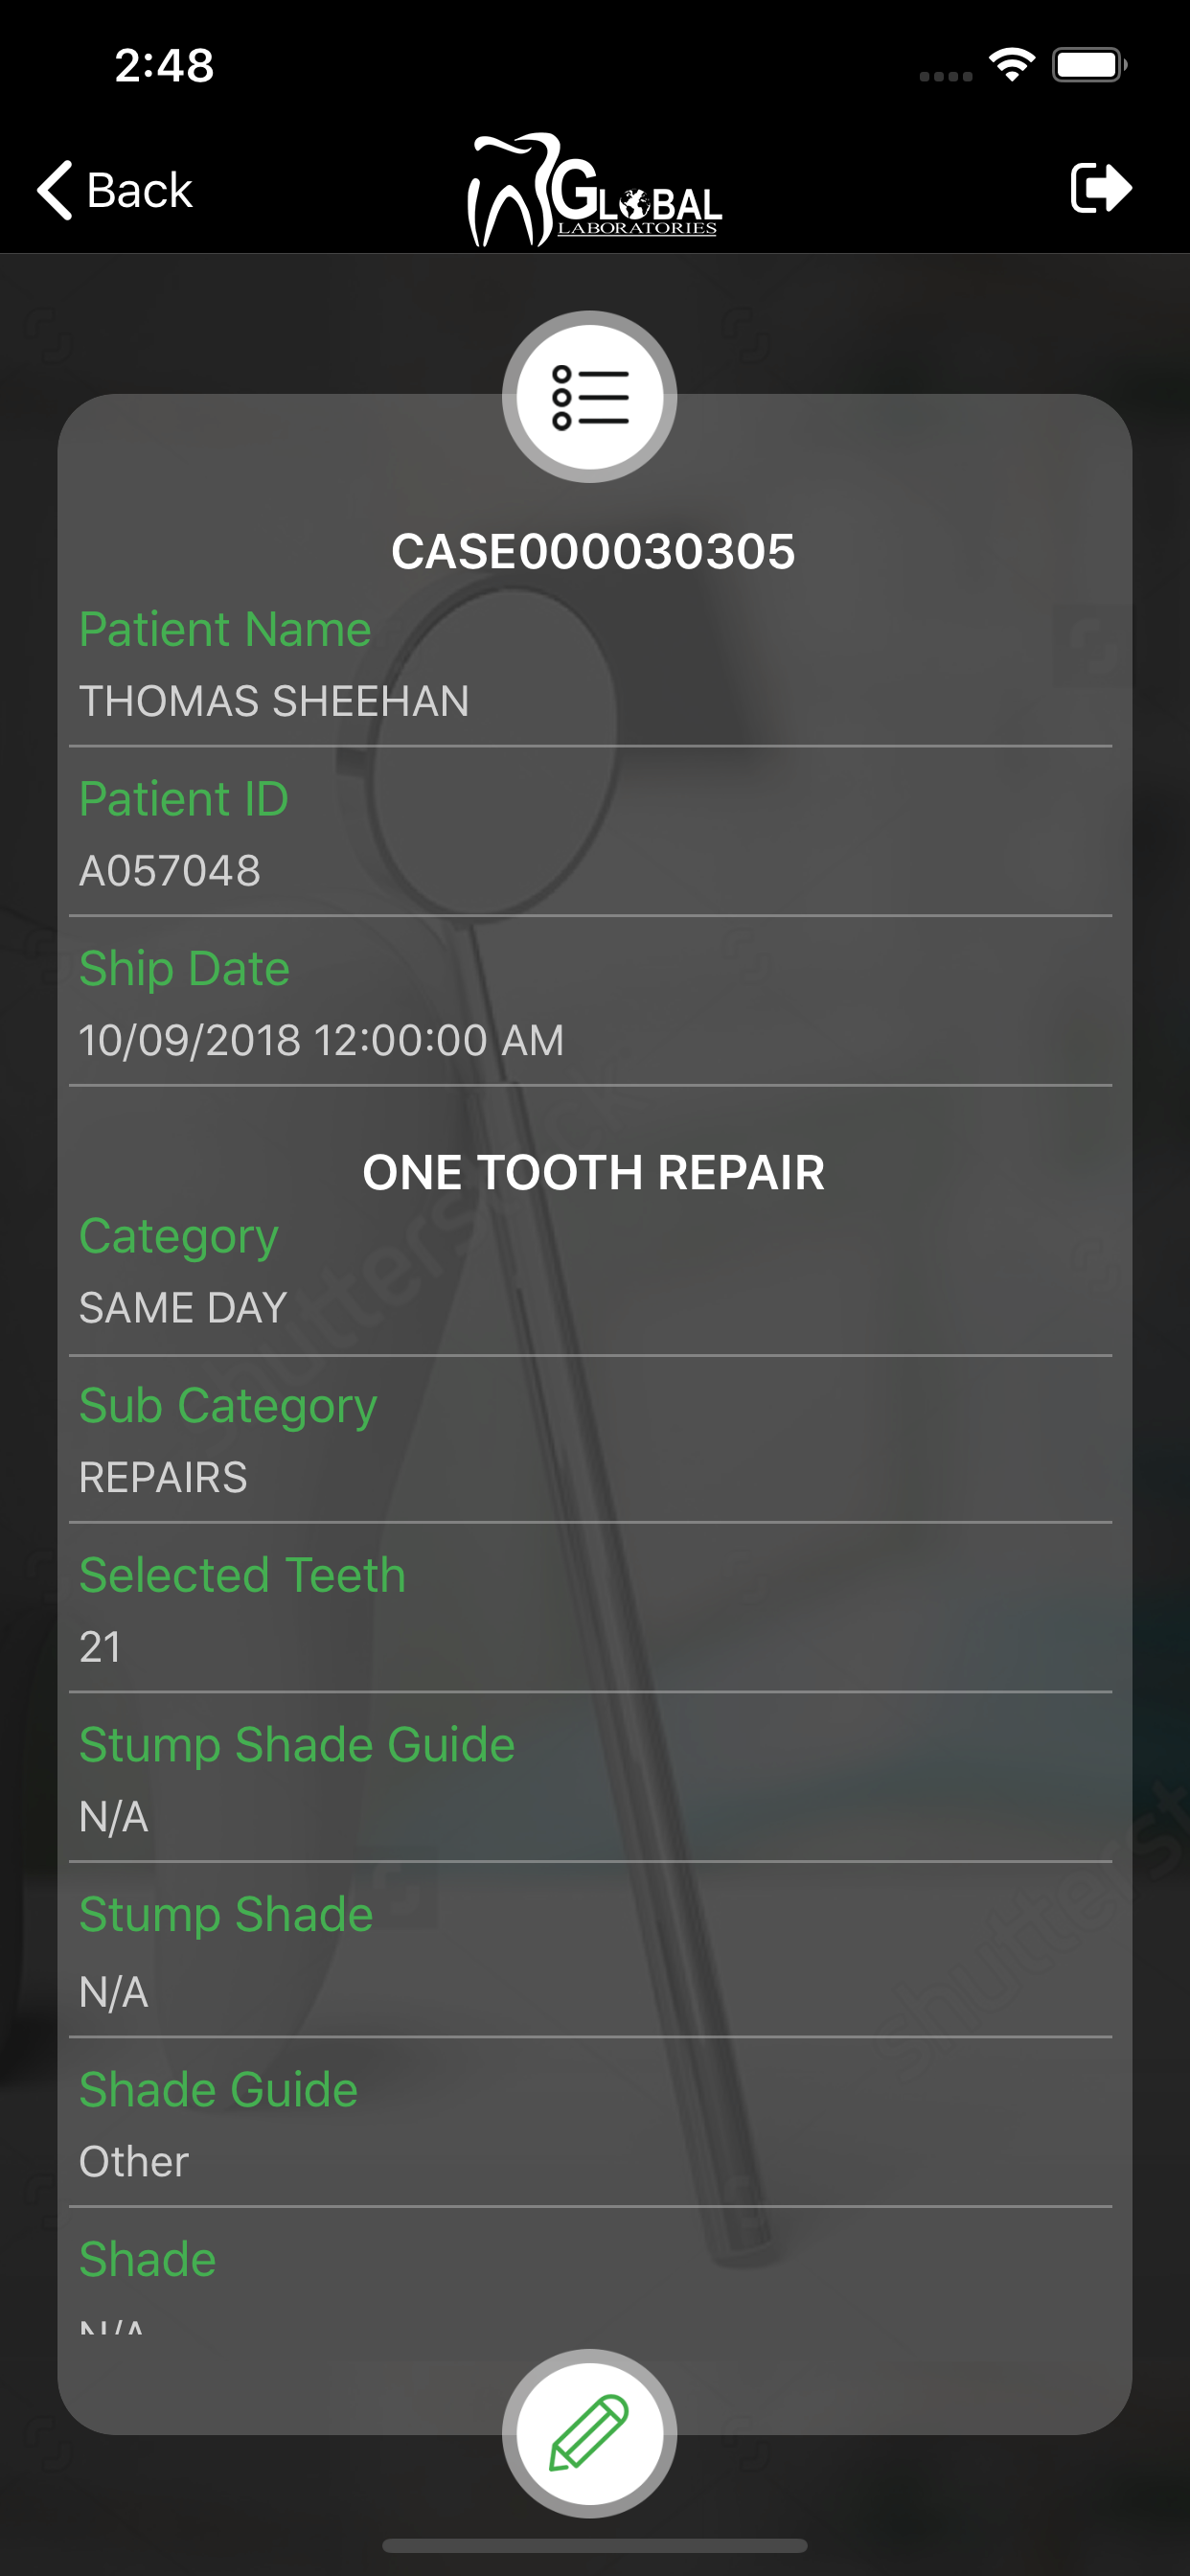Tap the back chevron arrow
The width and height of the screenshot is (1190, 2576).
[x=55, y=189]
